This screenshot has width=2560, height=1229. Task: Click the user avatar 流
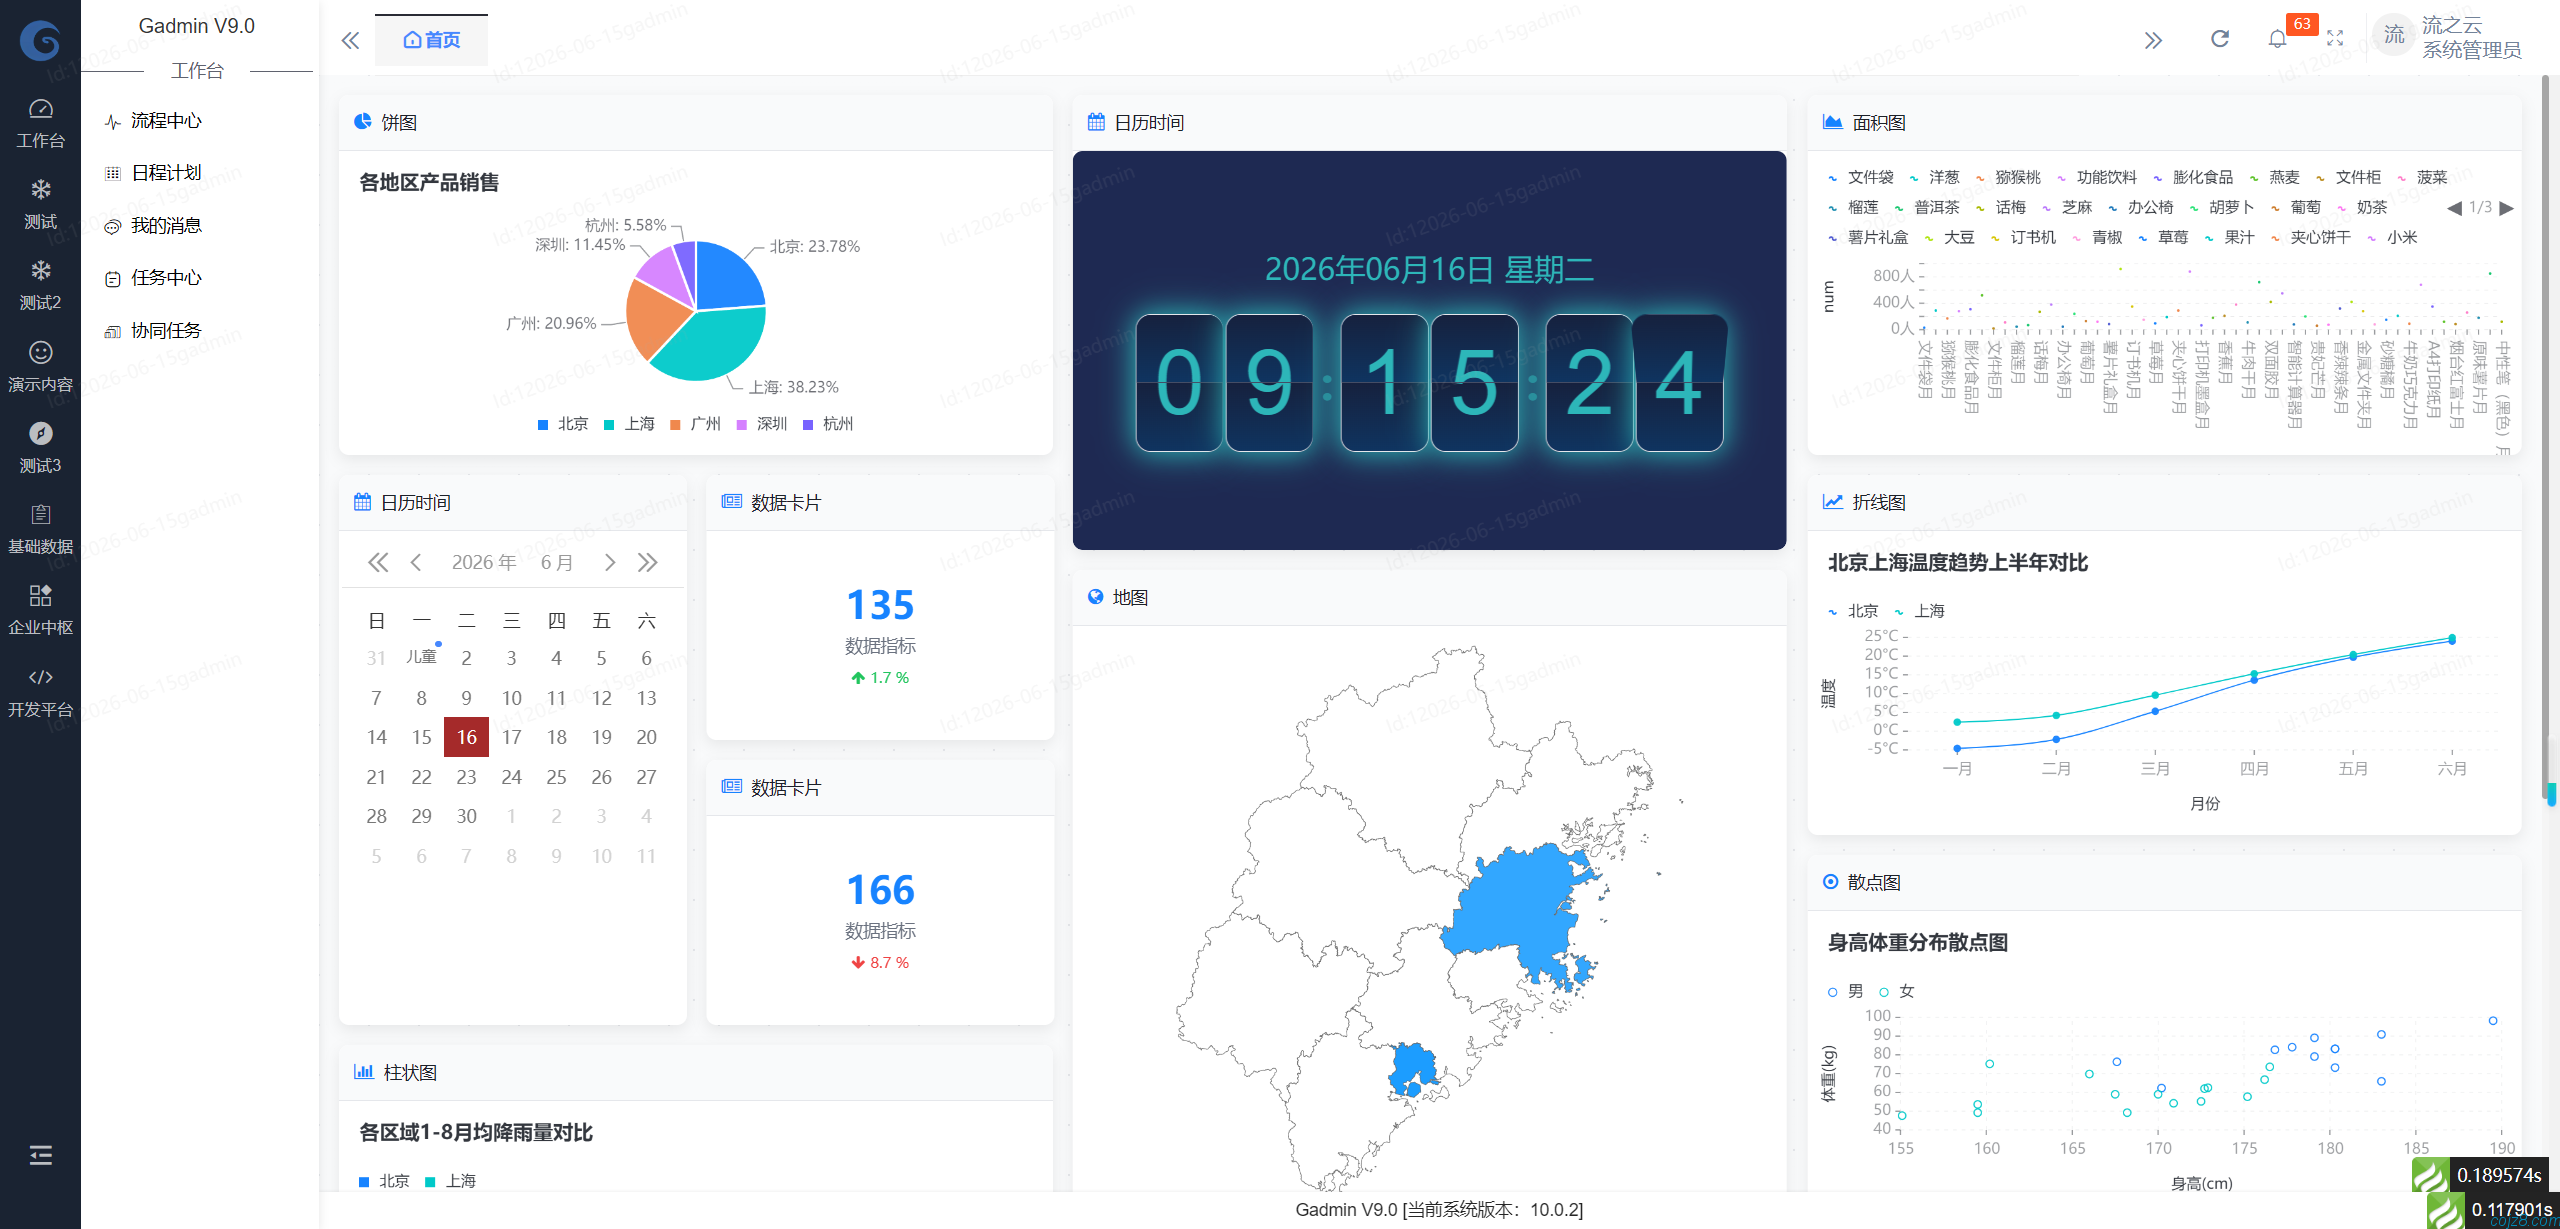click(2393, 36)
